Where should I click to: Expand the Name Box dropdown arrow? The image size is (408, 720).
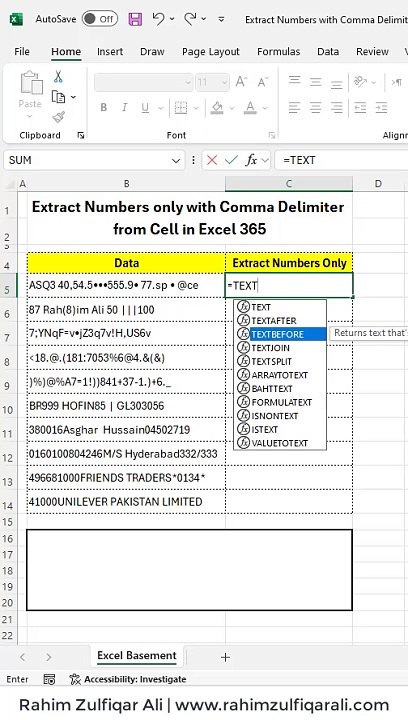pos(176,160)
